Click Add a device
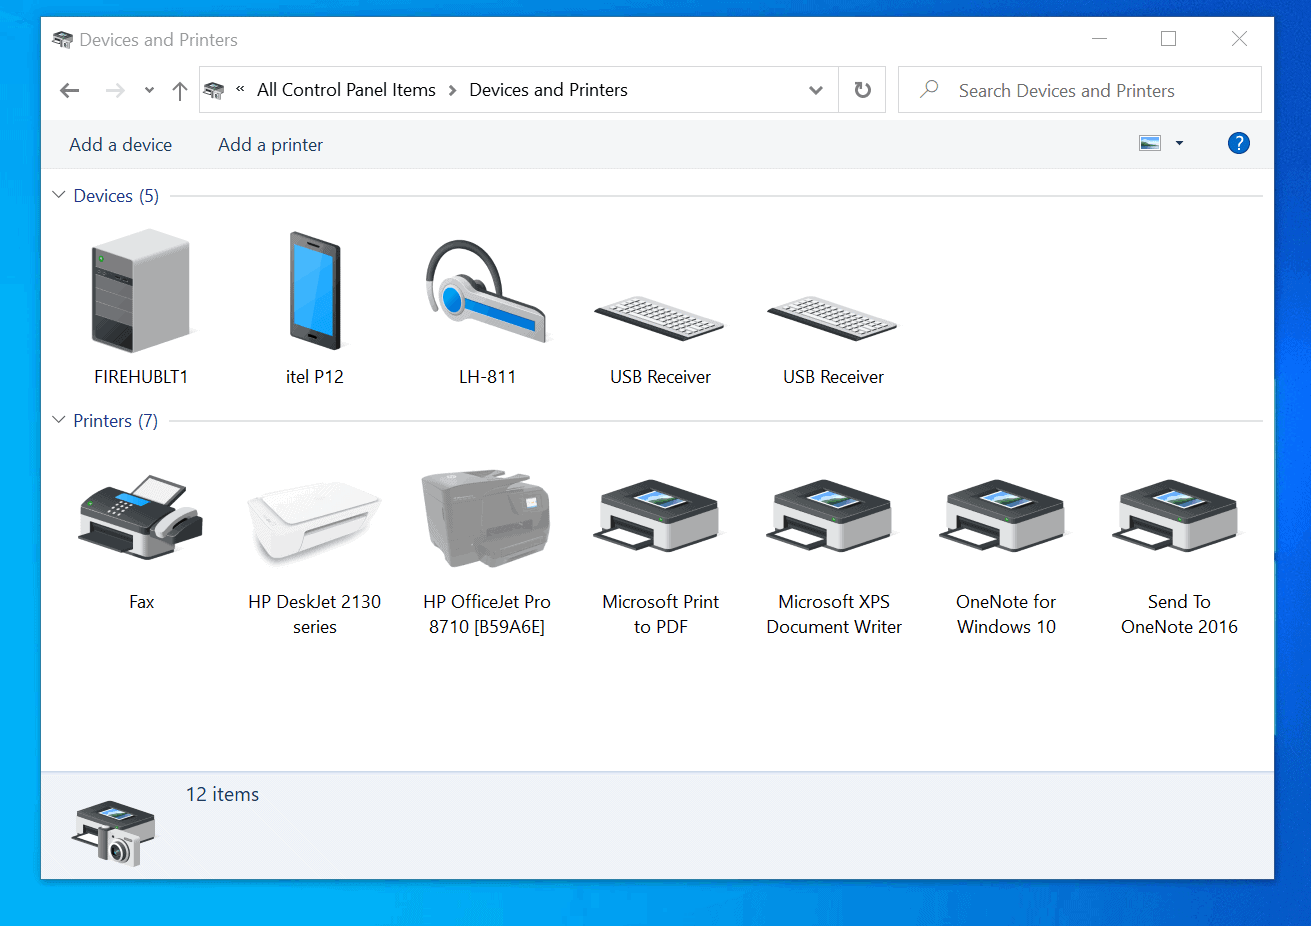Screen dimensions: 1311x926 tap(120, 145)
